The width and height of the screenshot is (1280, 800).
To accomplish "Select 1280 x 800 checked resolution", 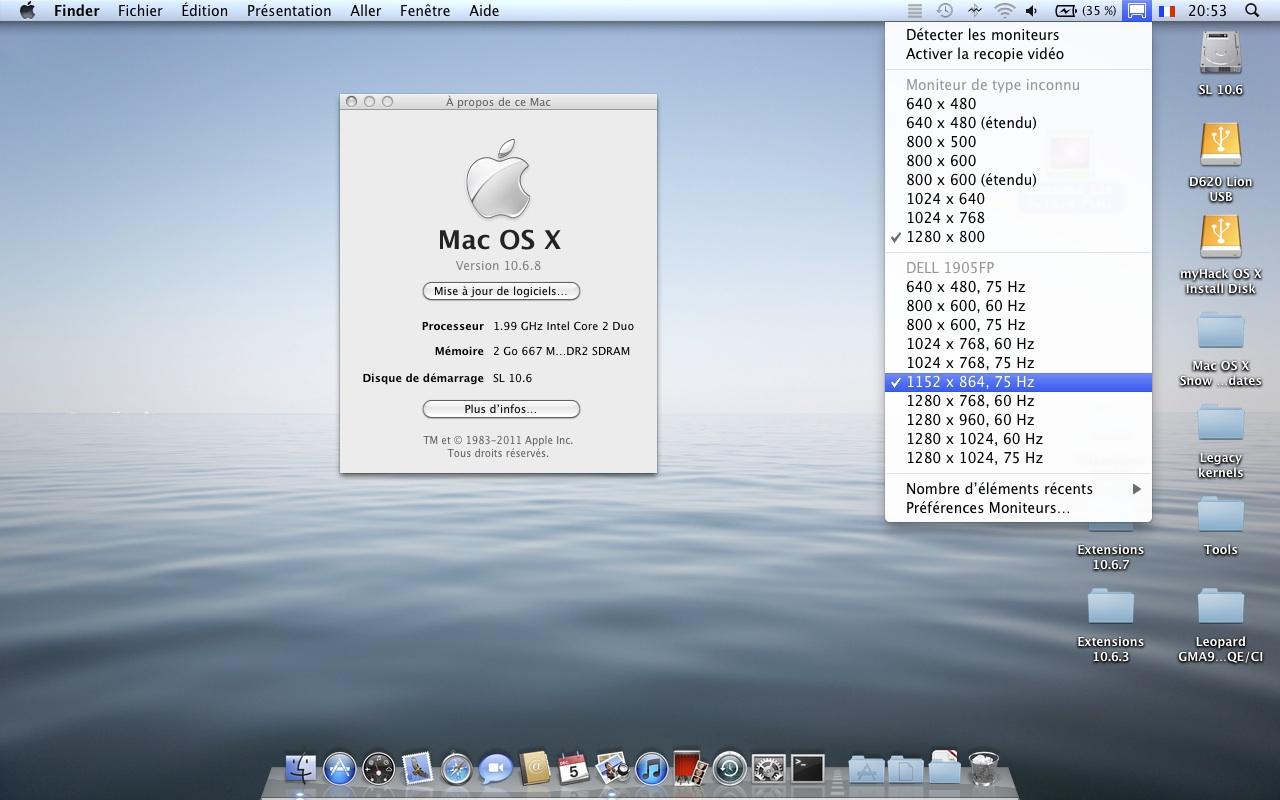I will pos(945,237).
